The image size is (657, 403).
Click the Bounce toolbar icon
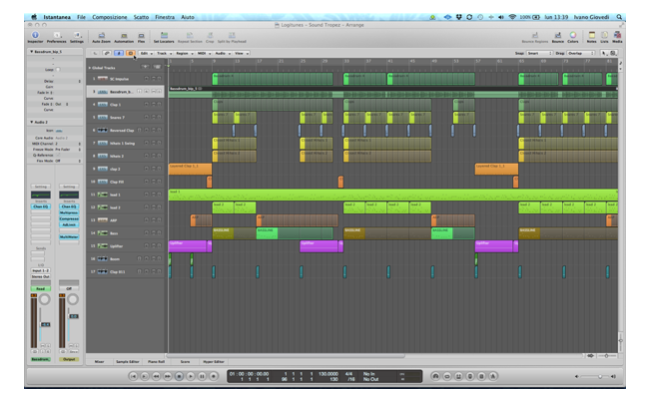(x=558, y=37)
